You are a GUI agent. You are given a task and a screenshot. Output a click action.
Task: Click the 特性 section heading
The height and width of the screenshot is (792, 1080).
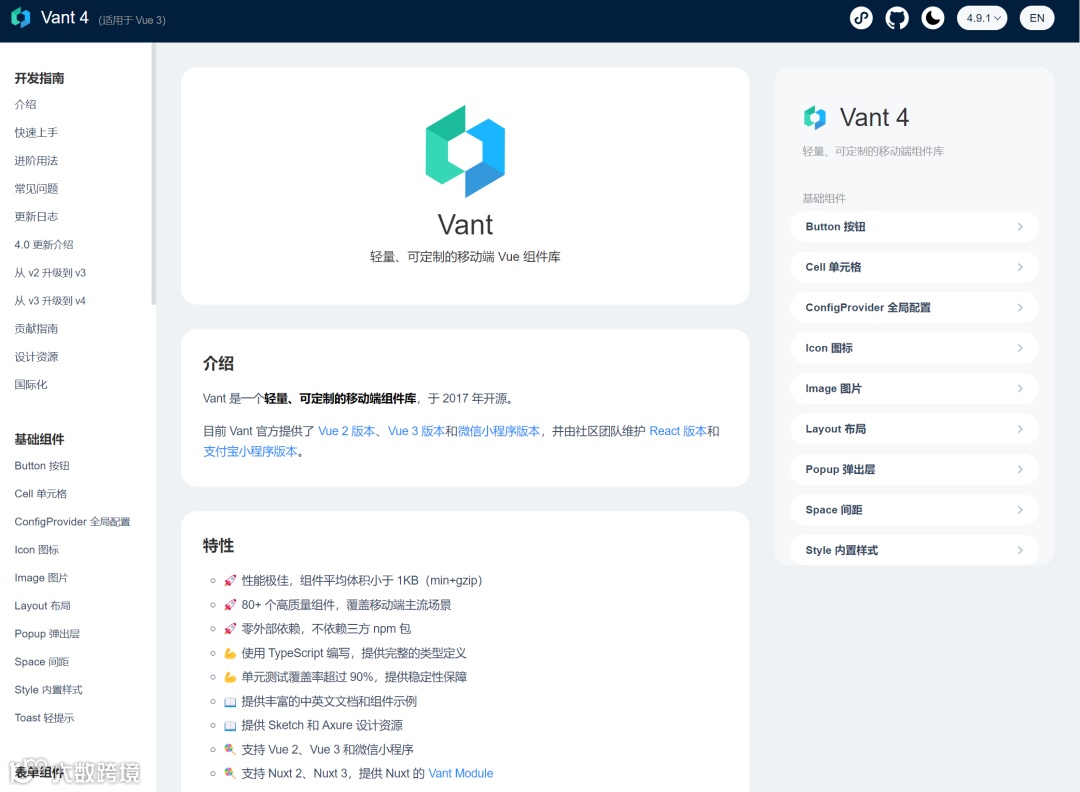218,545
